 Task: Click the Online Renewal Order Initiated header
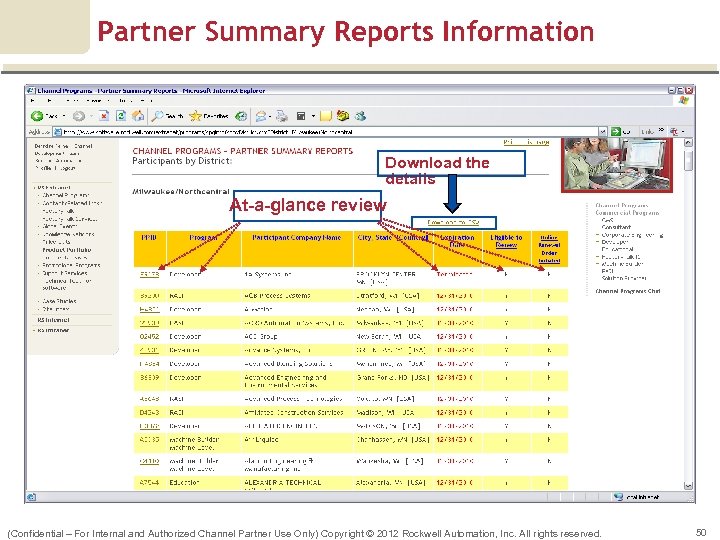tap(549, 249)
